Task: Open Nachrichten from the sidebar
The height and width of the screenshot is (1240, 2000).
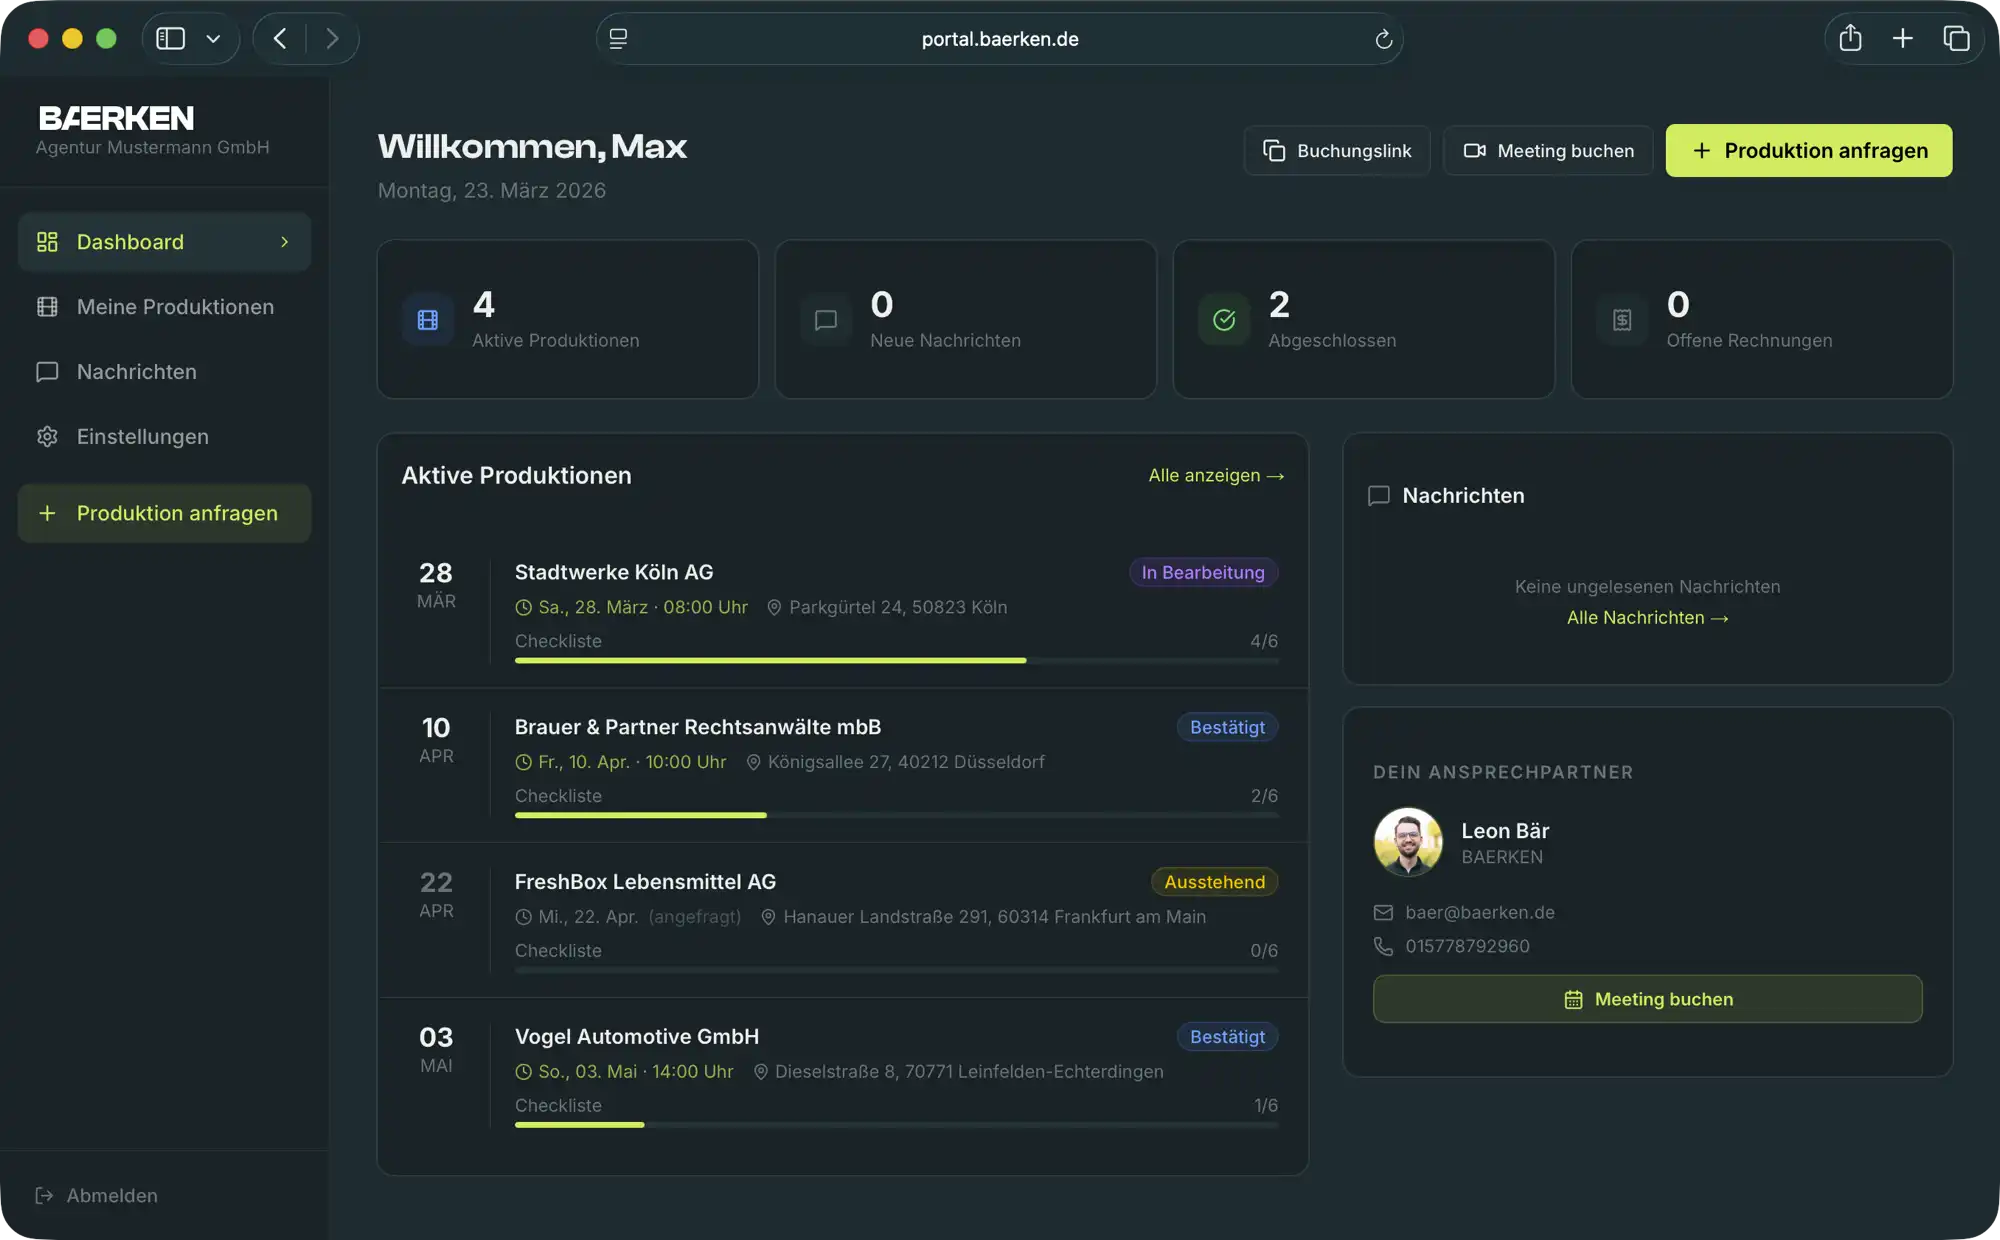Action: coord(136,372)
